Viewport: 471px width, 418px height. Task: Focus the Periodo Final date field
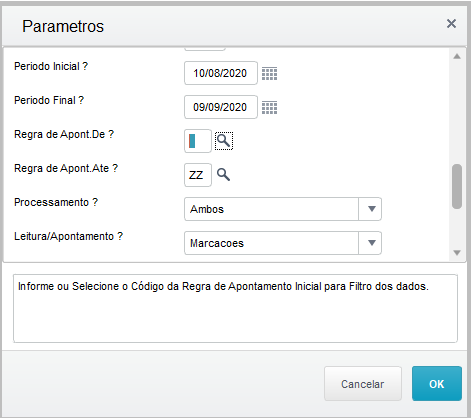coord(221,107)
